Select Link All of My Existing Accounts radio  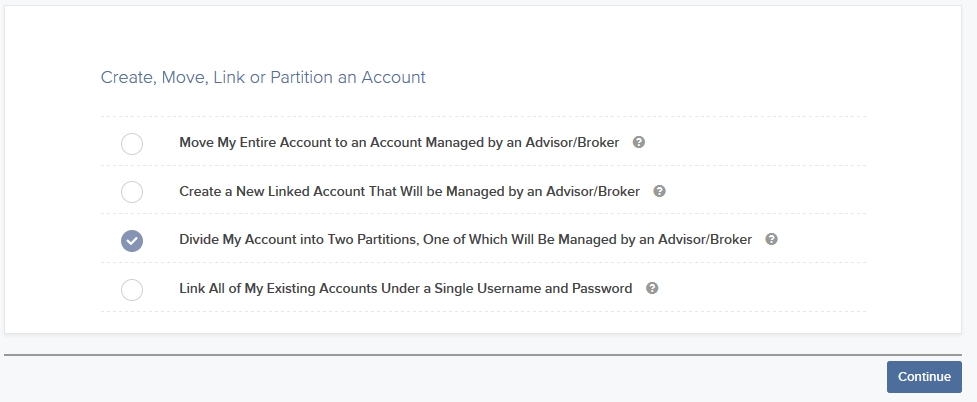click(x=131, y=290)
